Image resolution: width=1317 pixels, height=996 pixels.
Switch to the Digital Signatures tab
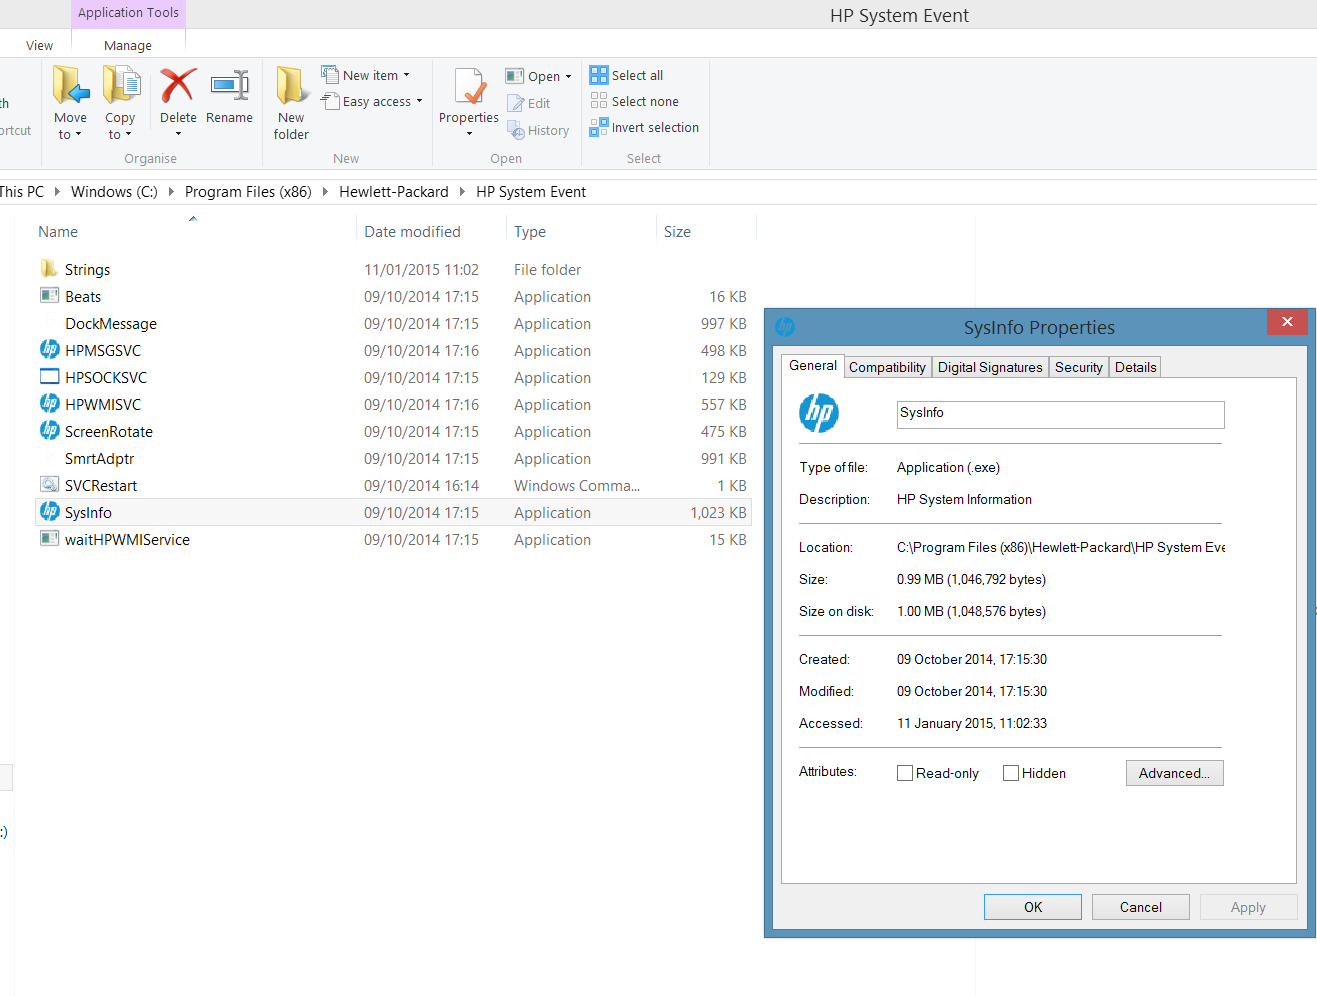click(990, 367)
